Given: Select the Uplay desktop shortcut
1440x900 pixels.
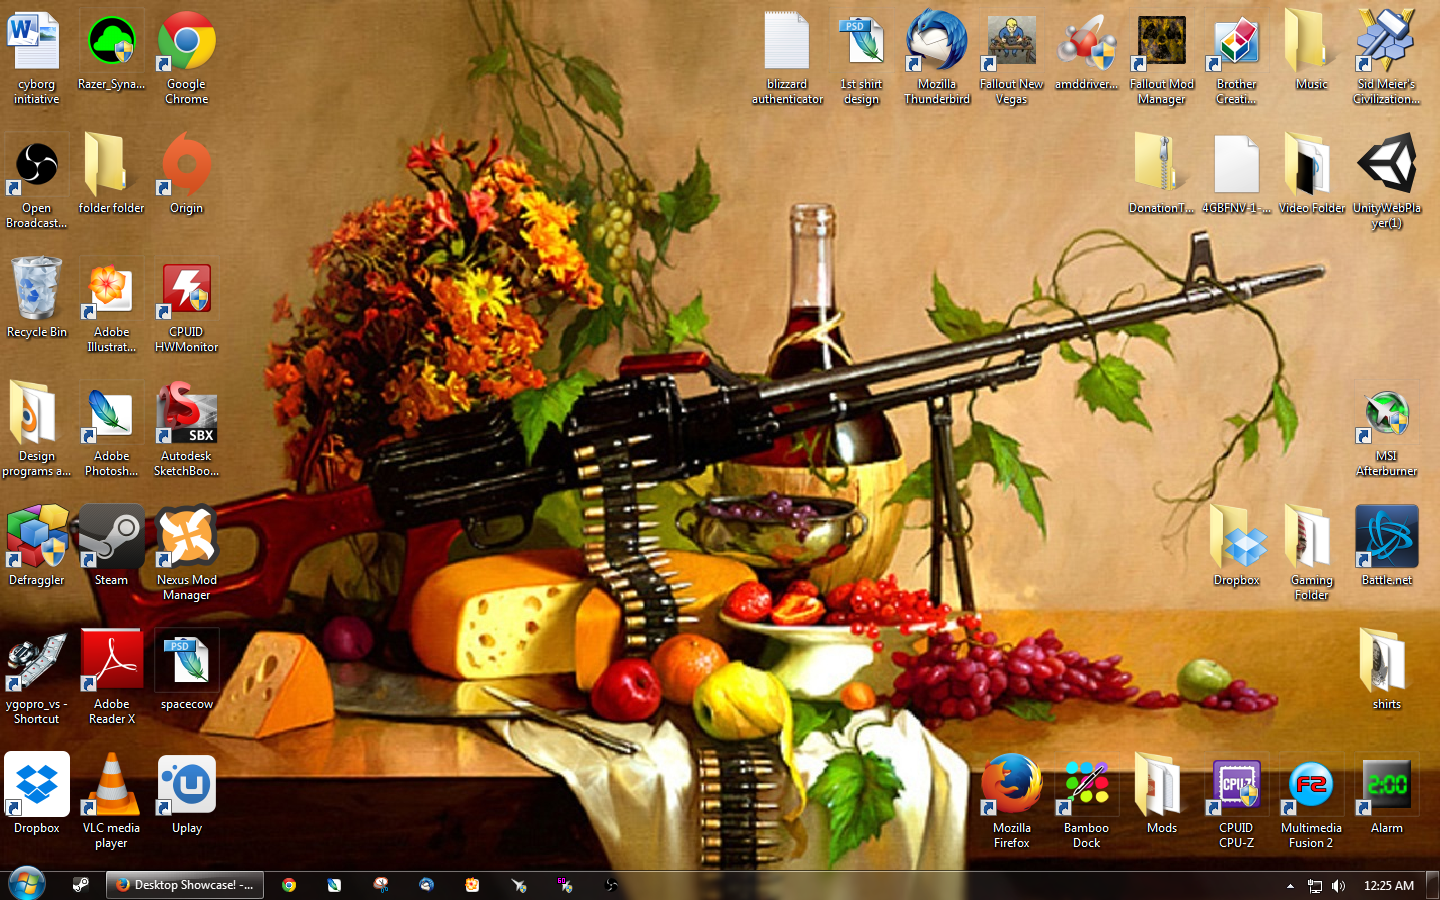Looking at the screenshot, I should (187, 795).
